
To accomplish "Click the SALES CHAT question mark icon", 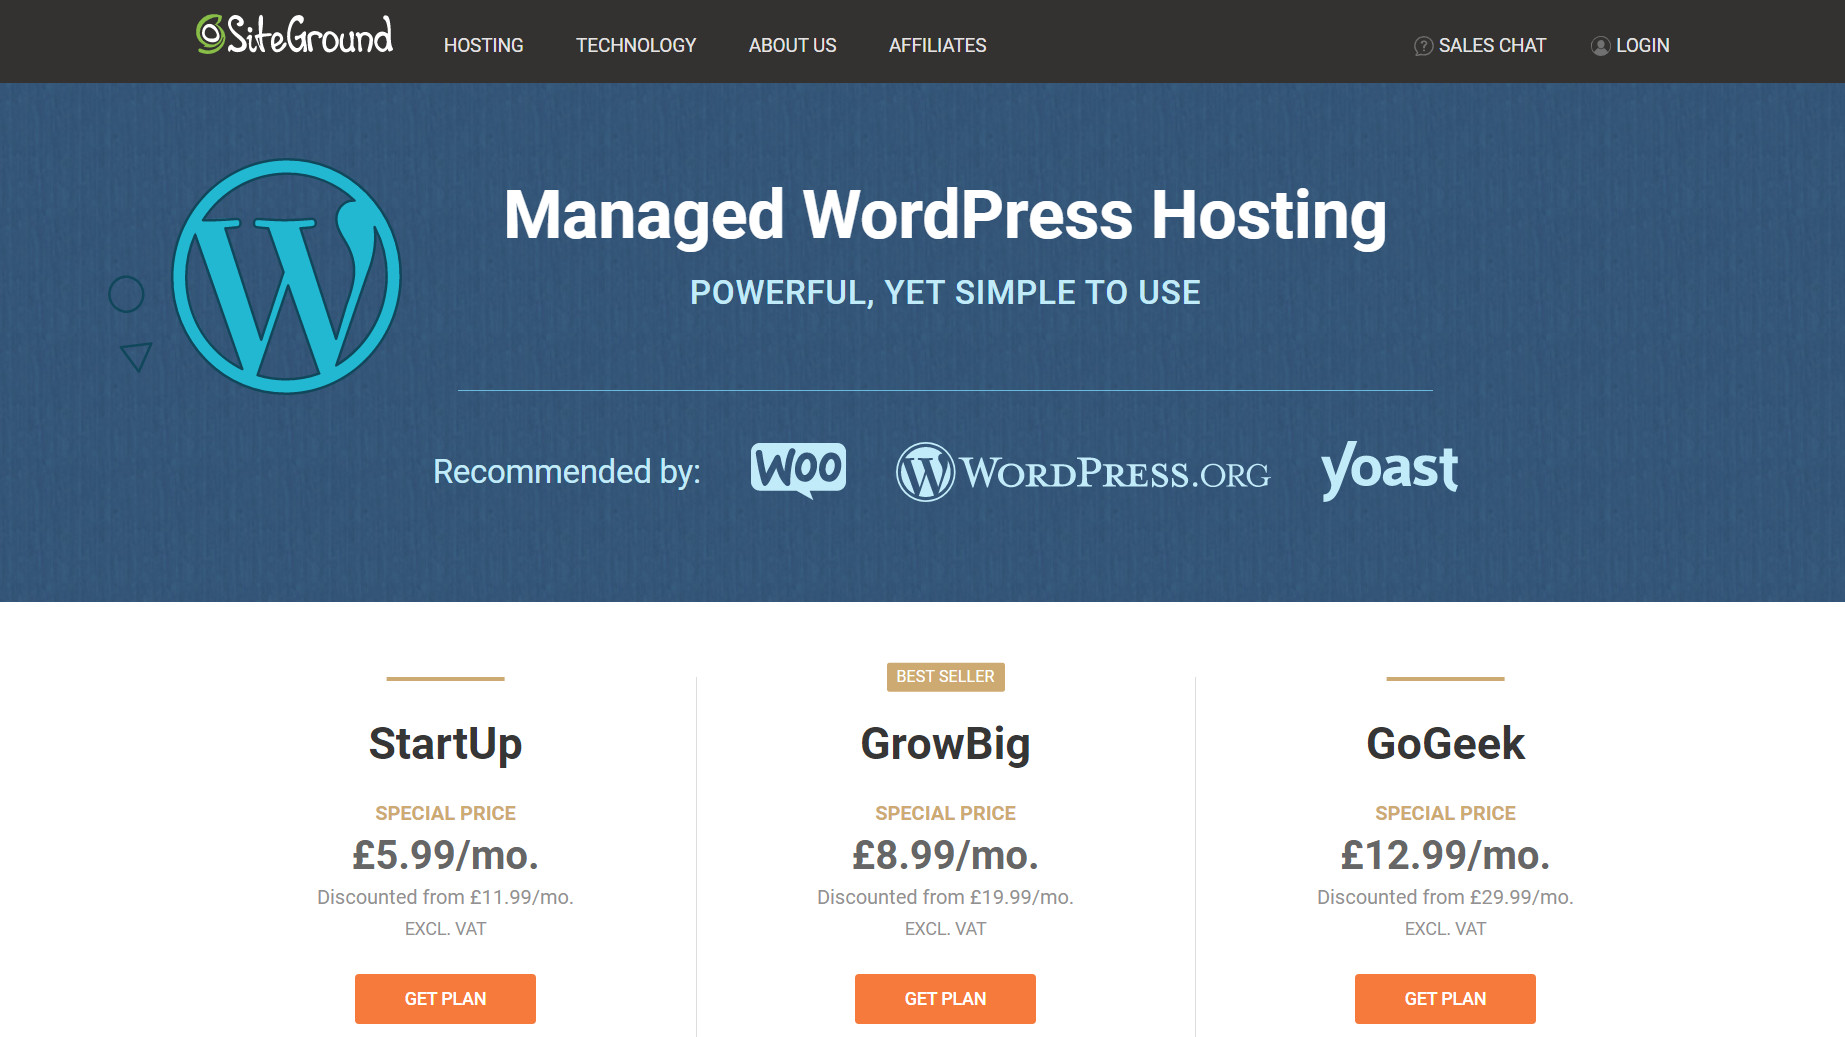I will point(1423,46).
